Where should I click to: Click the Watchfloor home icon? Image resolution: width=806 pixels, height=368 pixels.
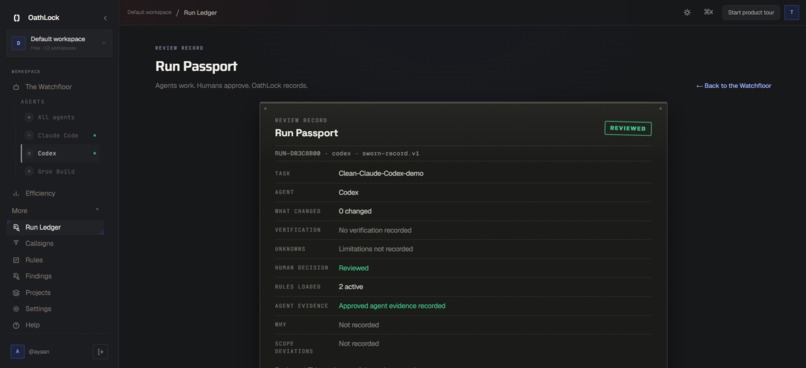(16, 87)
